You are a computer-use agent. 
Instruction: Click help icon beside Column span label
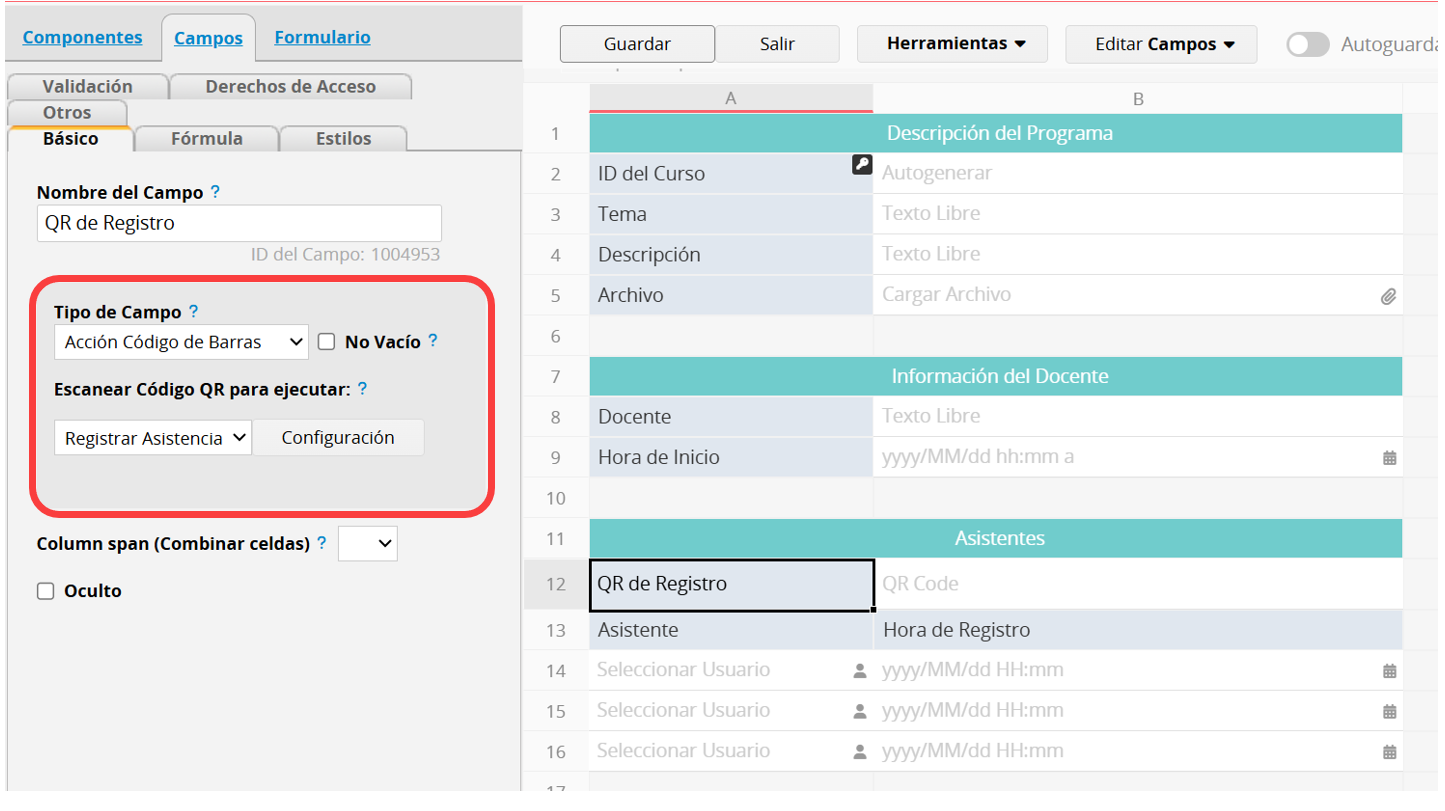point(322,544)
